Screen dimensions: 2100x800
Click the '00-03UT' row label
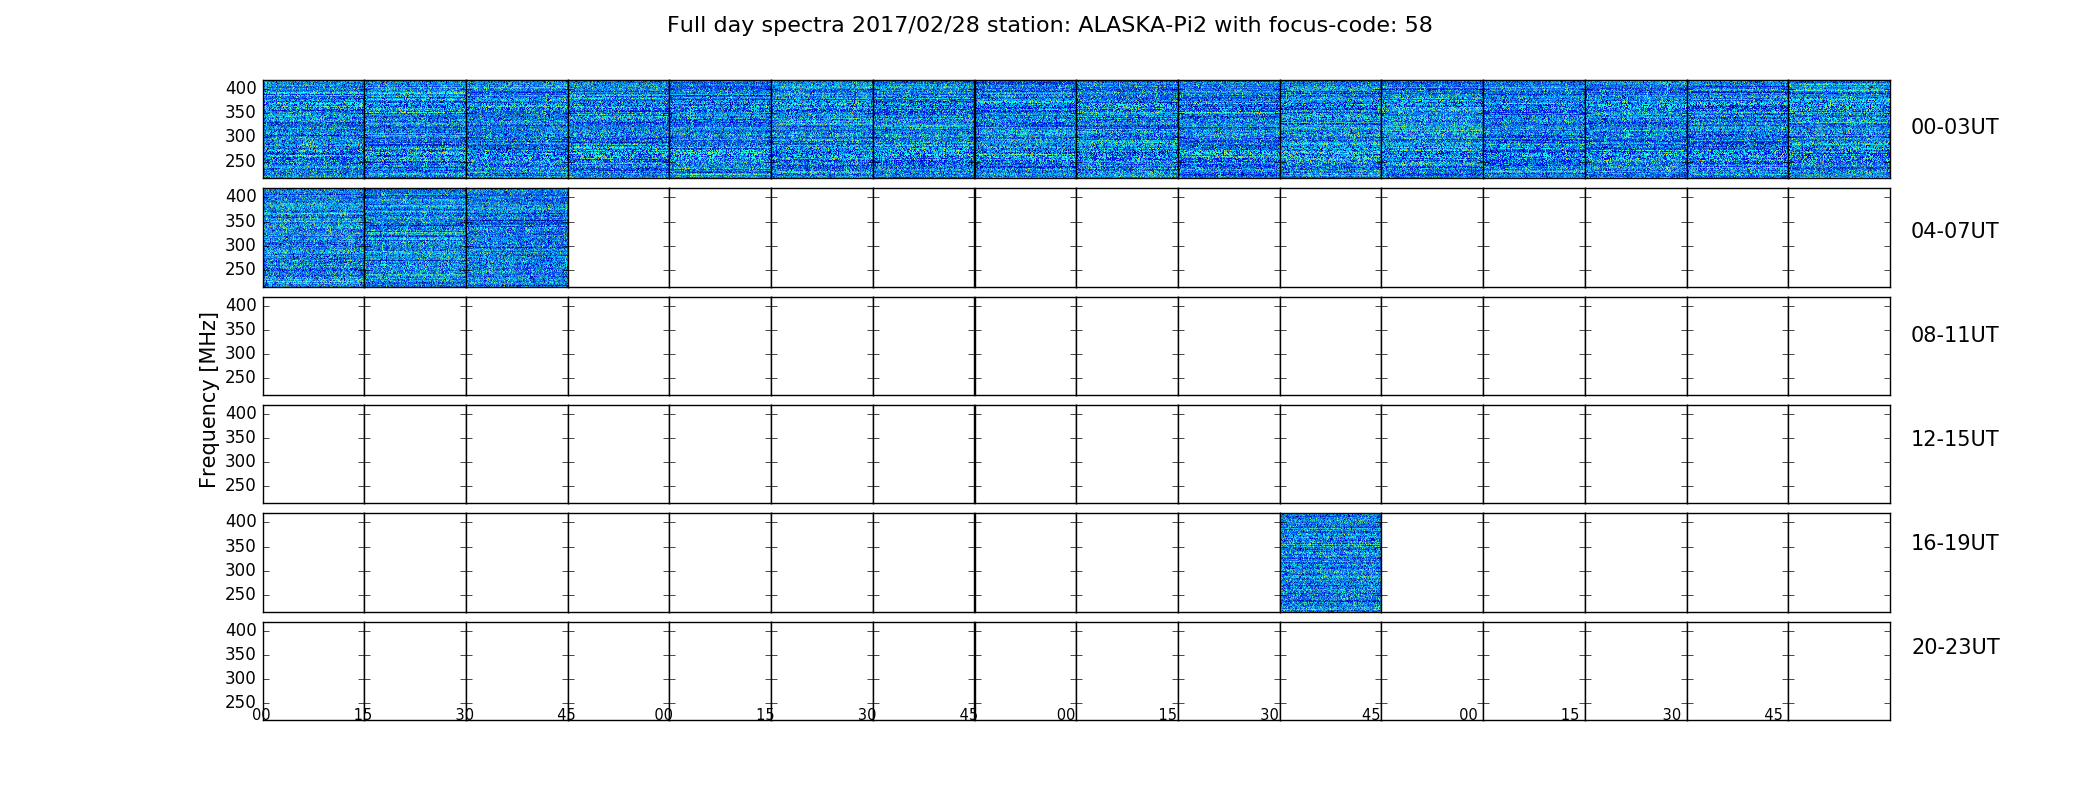(x=1954, y=127)
